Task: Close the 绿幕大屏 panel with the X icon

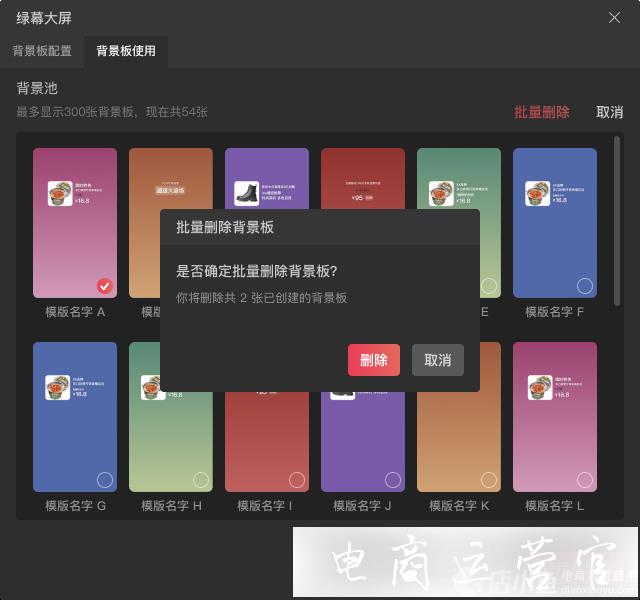Action: pyautogui.click(x=614, y=18)
